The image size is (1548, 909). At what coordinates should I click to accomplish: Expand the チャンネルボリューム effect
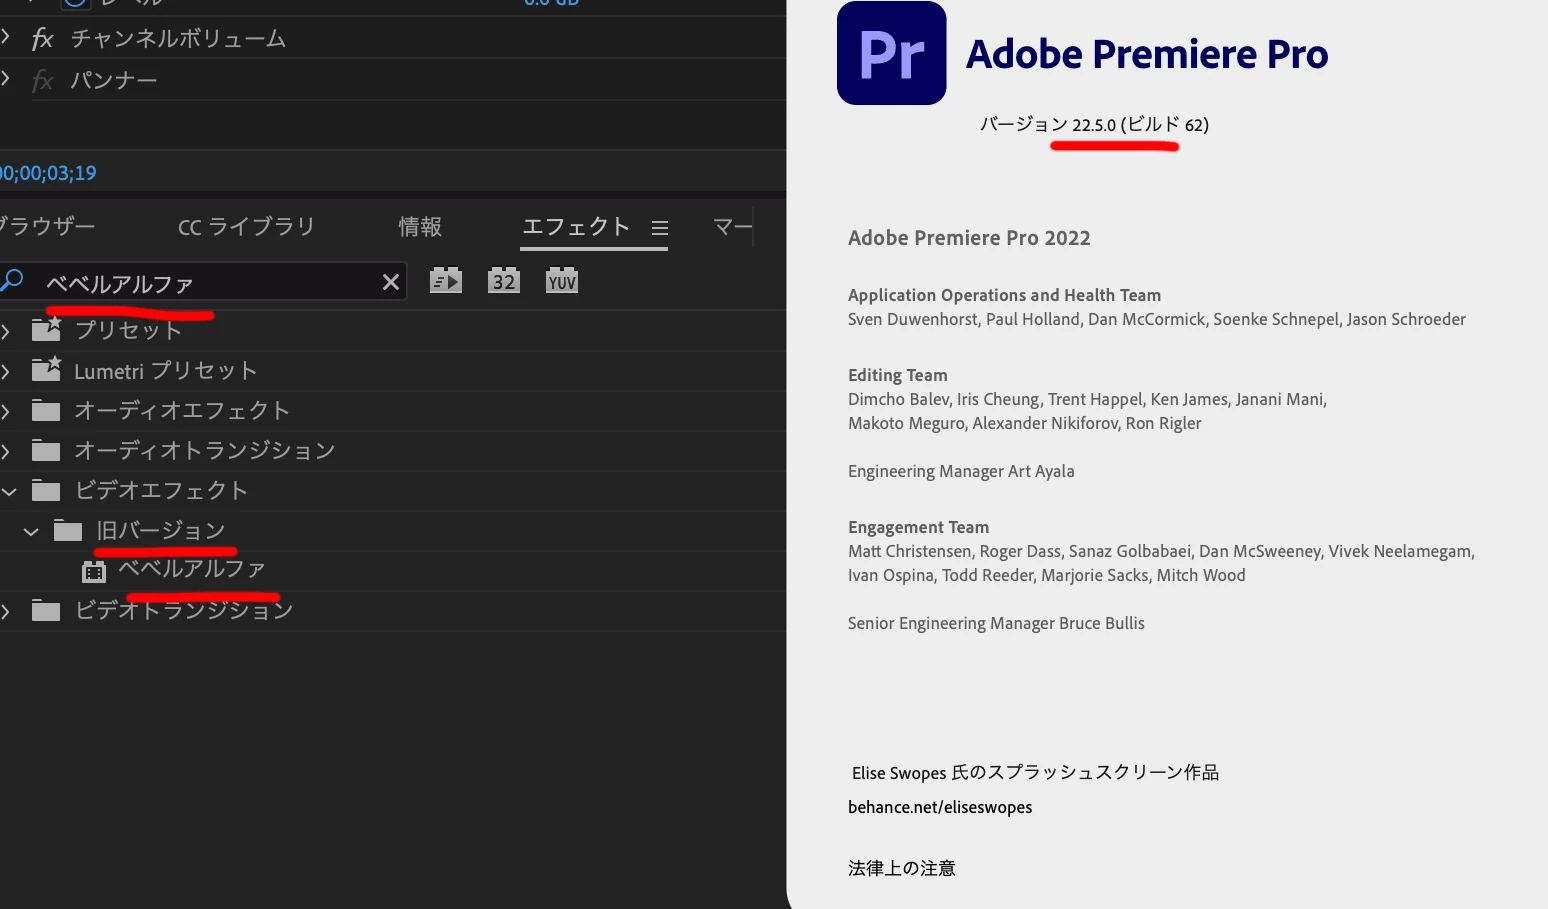[6, 38]
